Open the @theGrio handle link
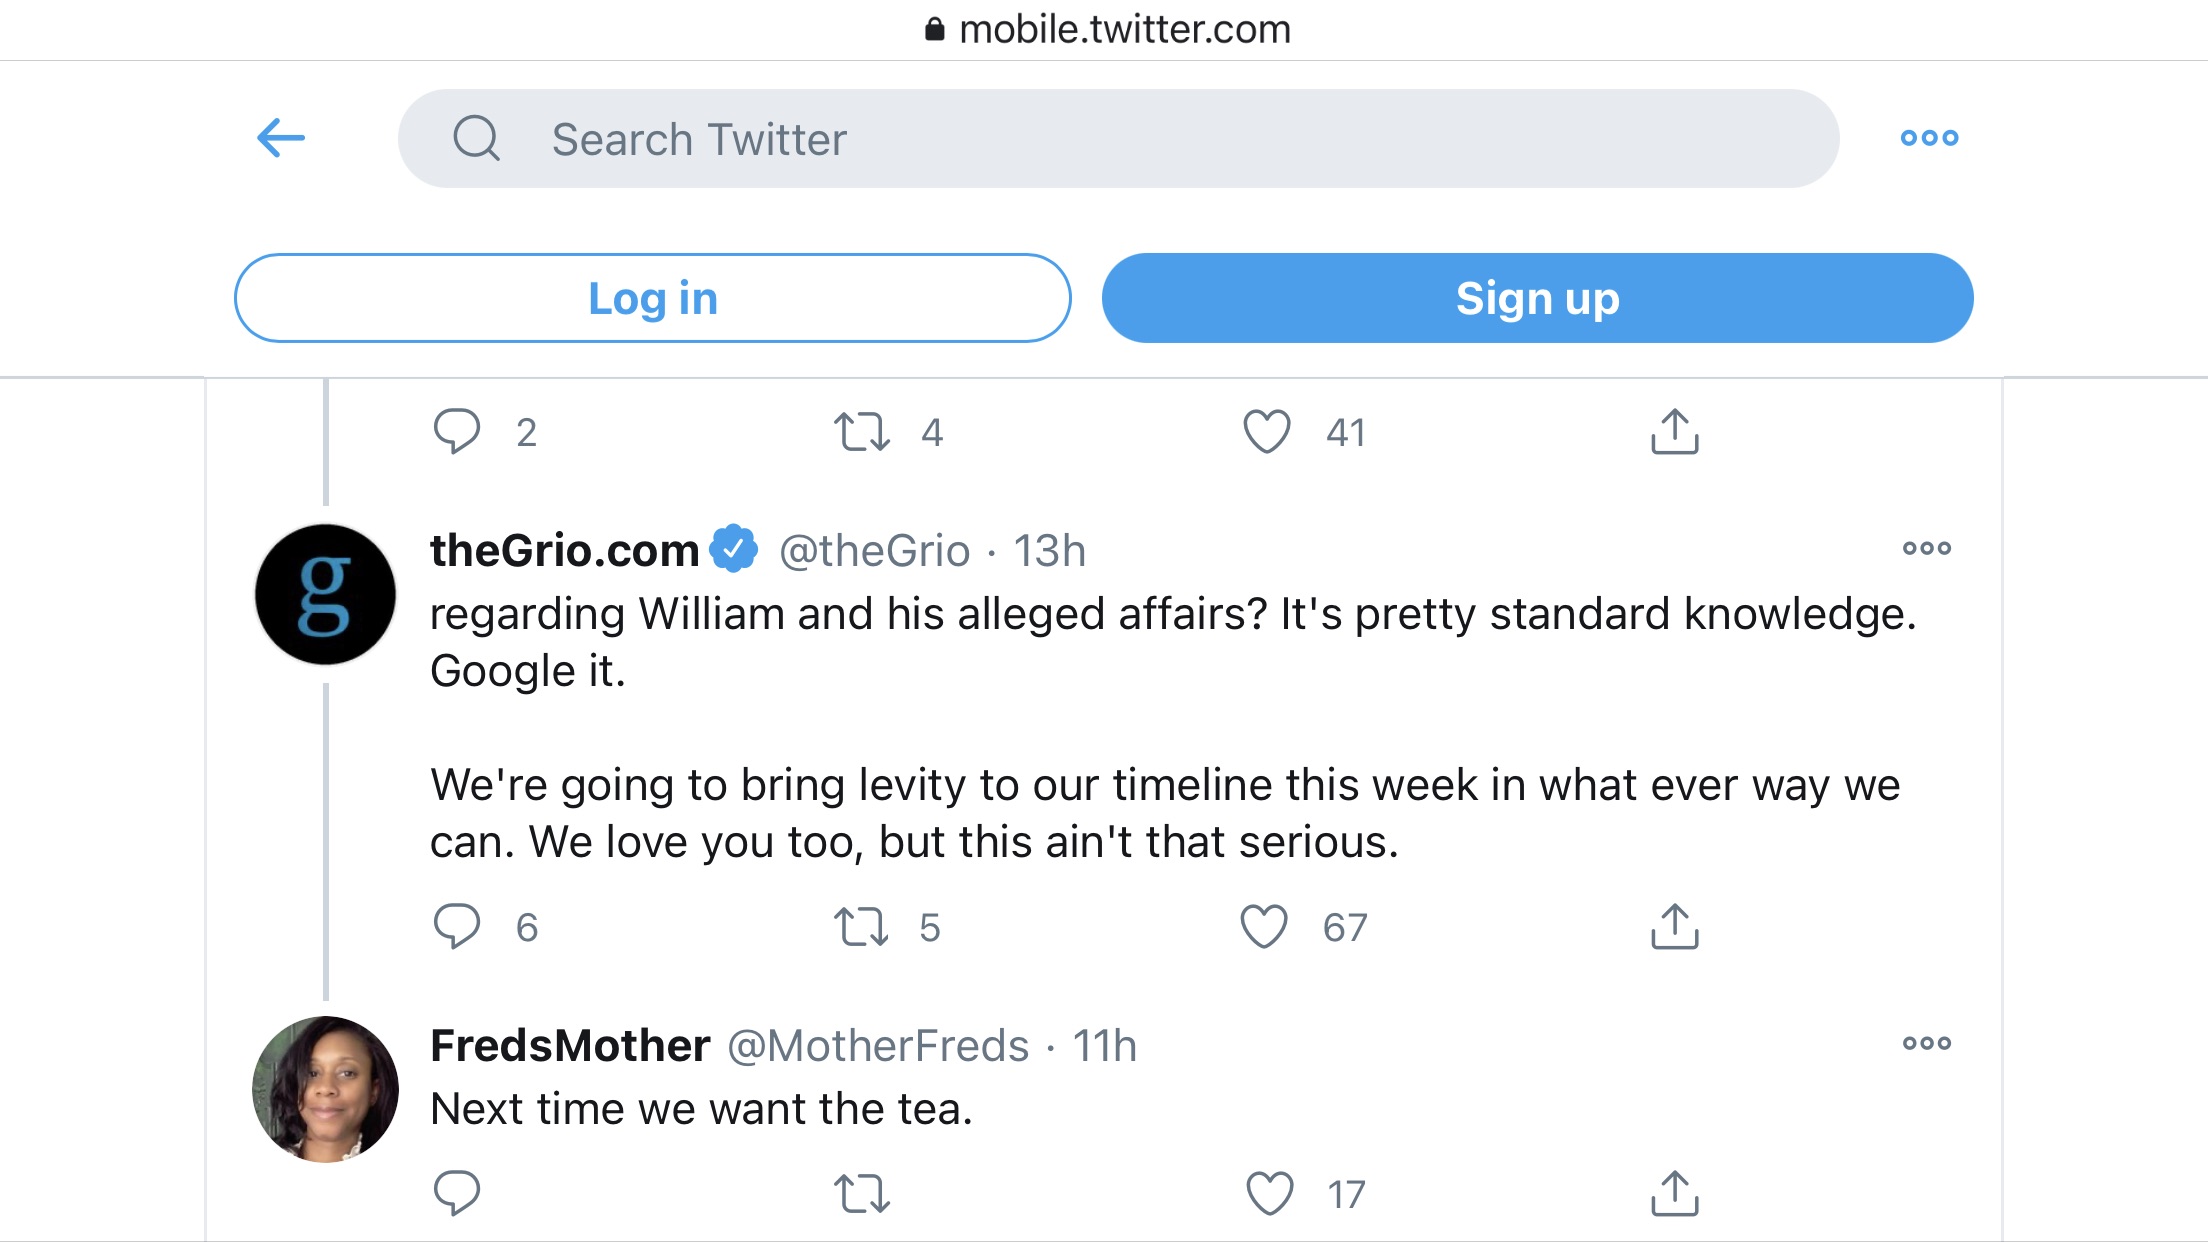Viewport: 2208px width, 1242px height. tap(874, 551)
